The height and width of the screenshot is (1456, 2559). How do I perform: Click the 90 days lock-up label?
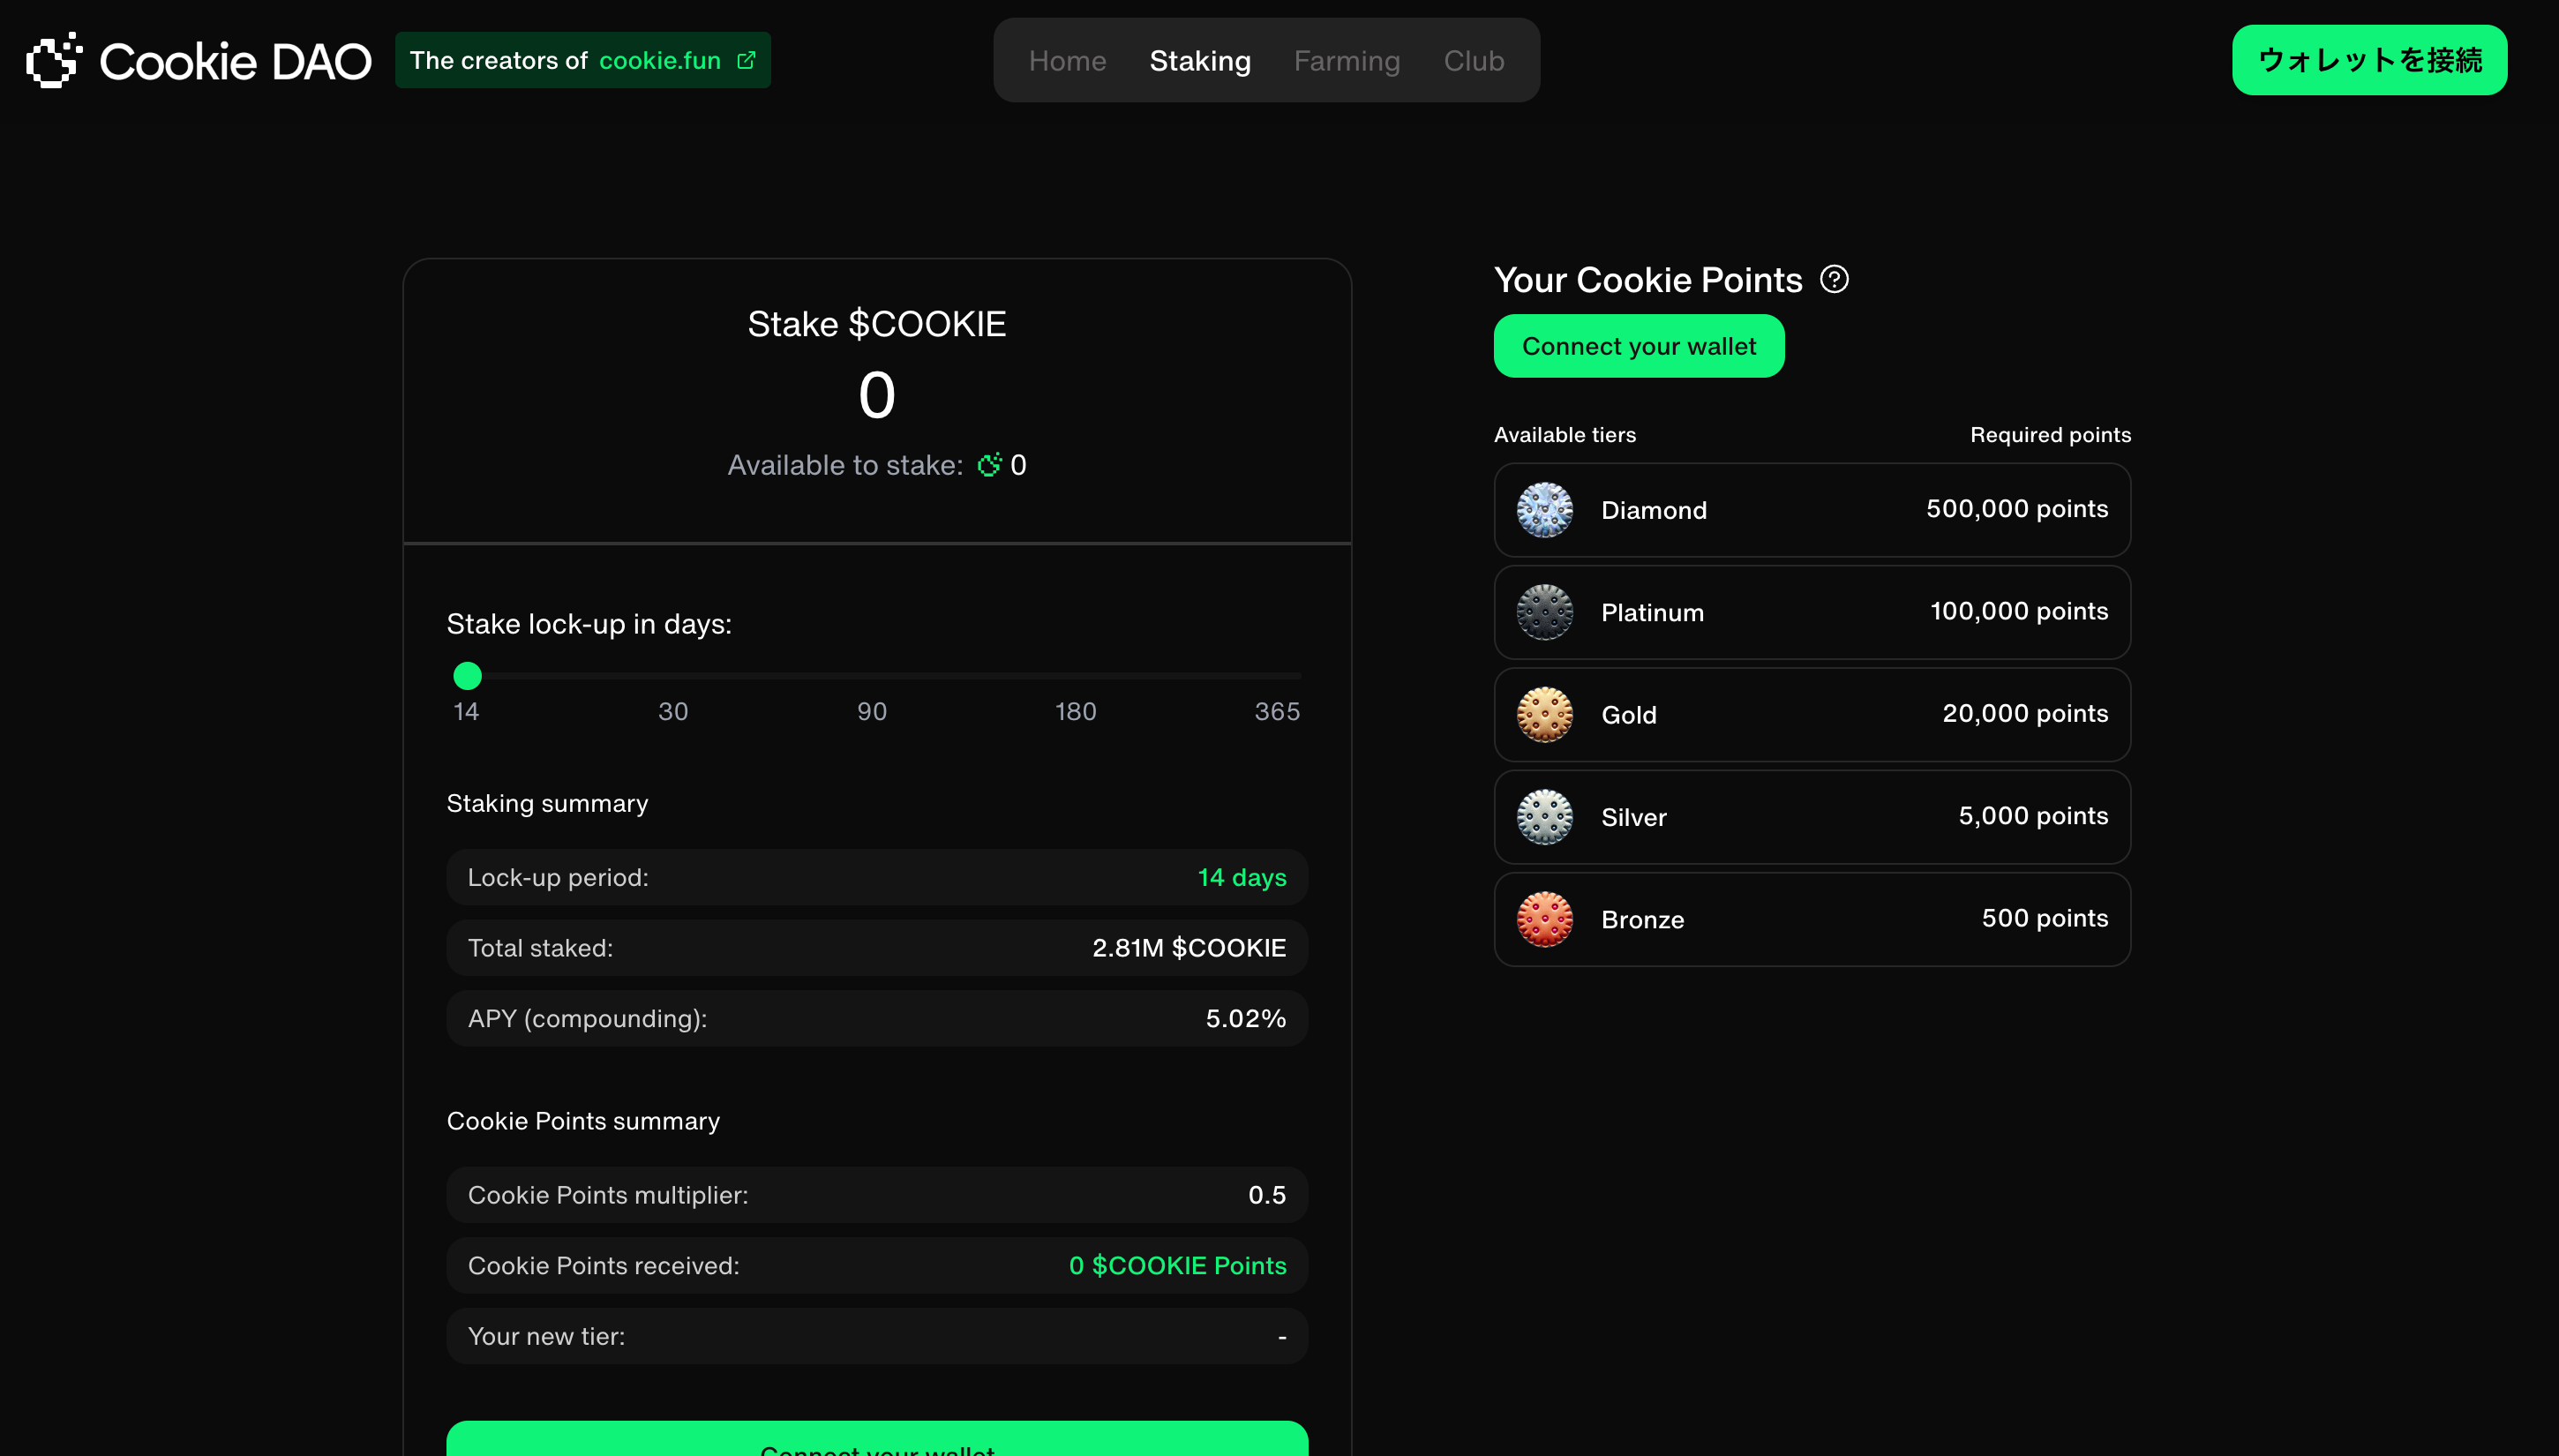(x=871, y=711)
